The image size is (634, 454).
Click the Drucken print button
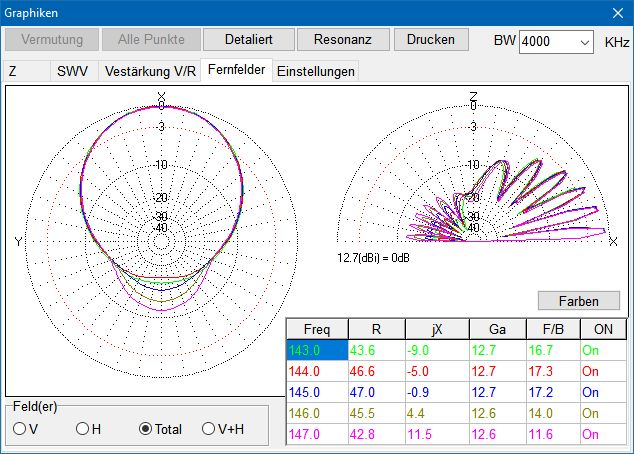tap(431, 40)
